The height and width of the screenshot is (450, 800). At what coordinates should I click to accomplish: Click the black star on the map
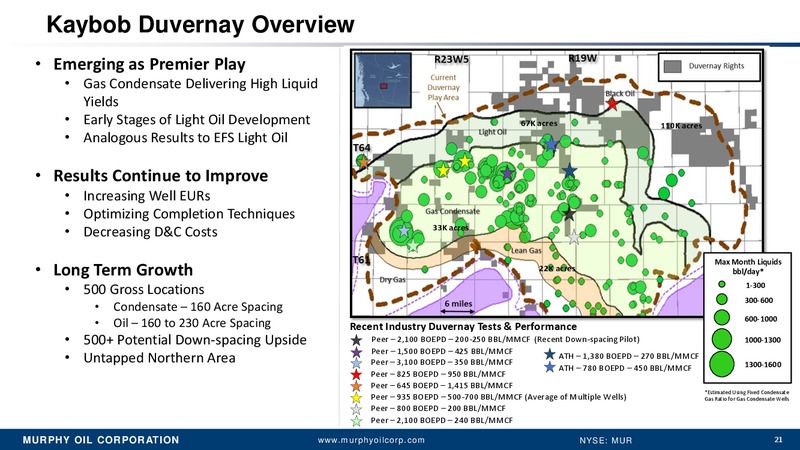(569, 214)
